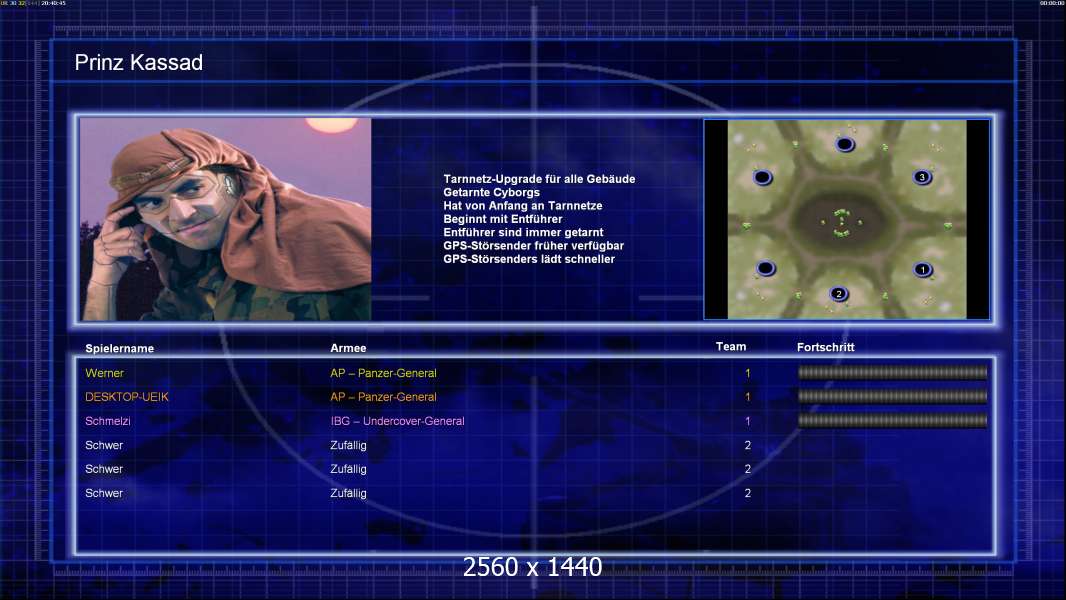This screenshot has width=1066, height=600.
Task: Click "Getarnte Cyborgs" ability line
Action: (492, 192)
